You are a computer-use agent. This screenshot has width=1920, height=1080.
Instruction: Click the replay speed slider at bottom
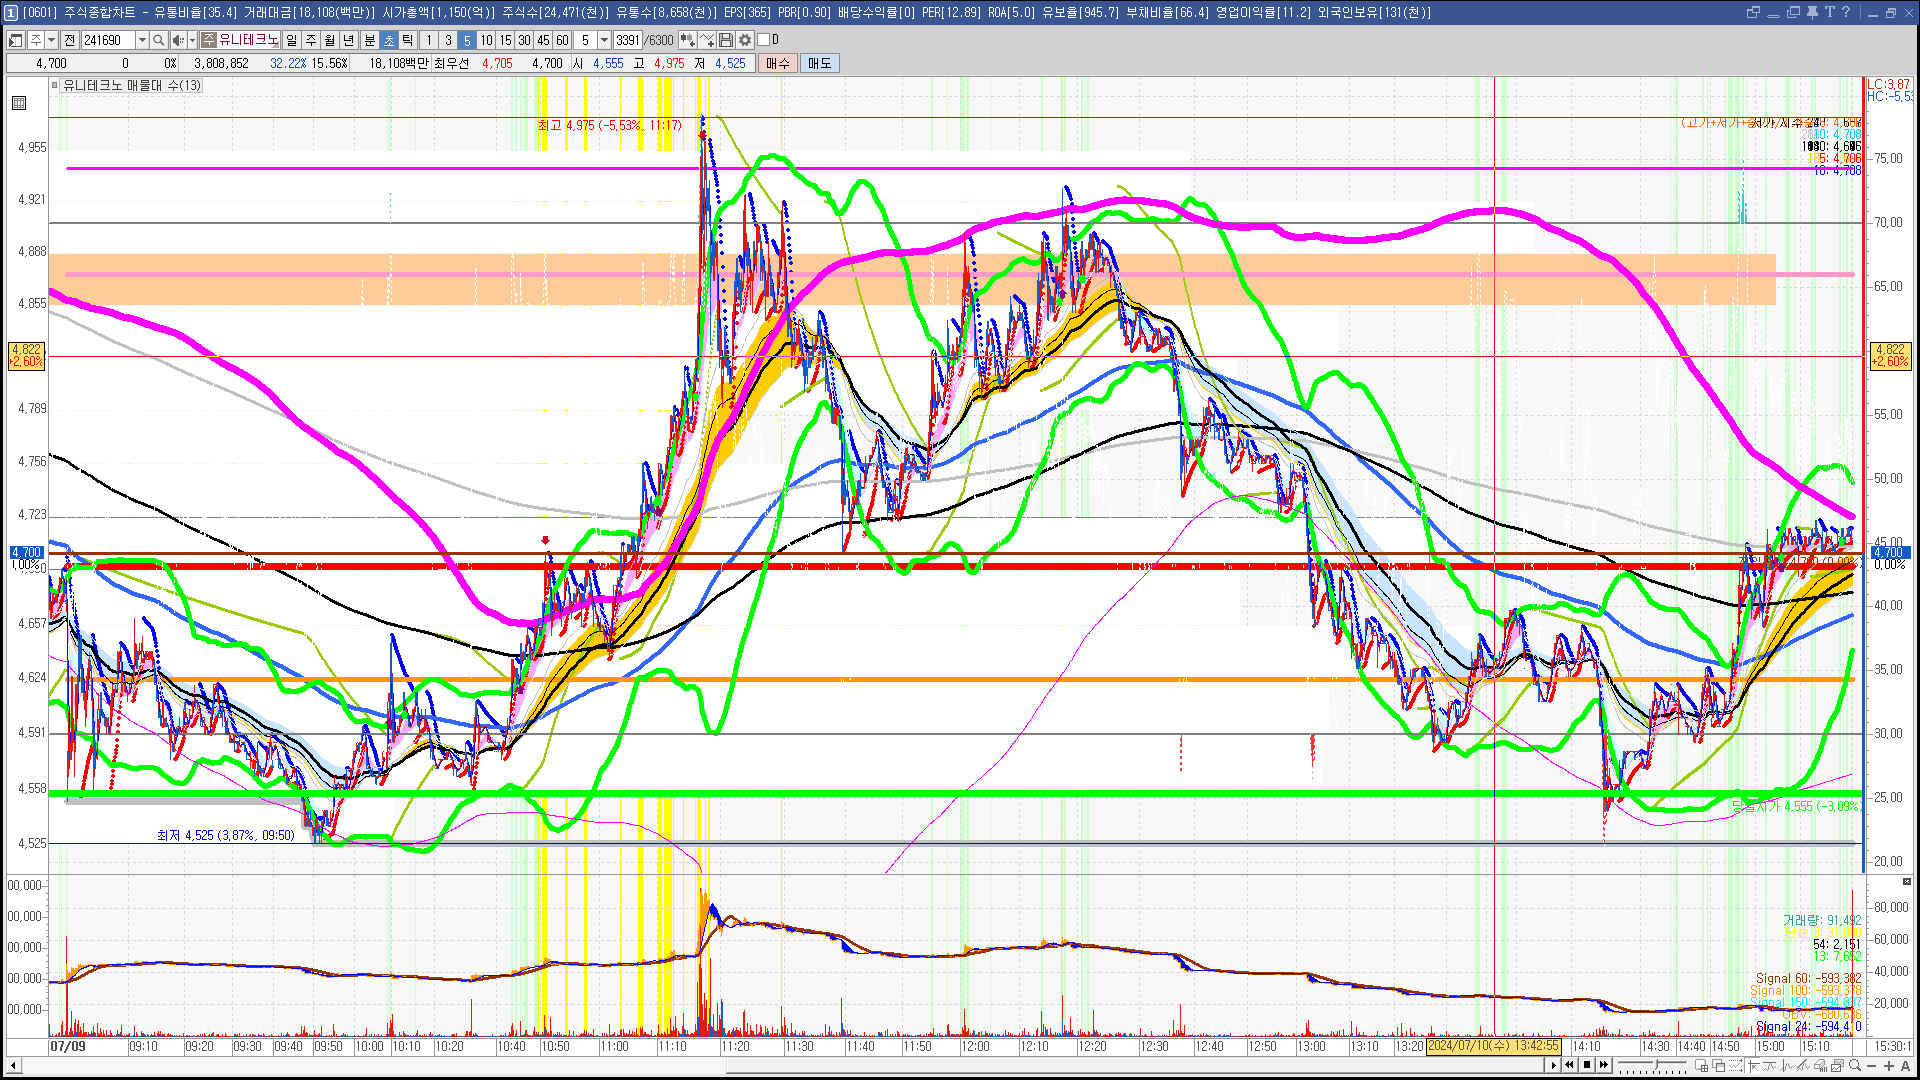(x=1655, y=1065)
